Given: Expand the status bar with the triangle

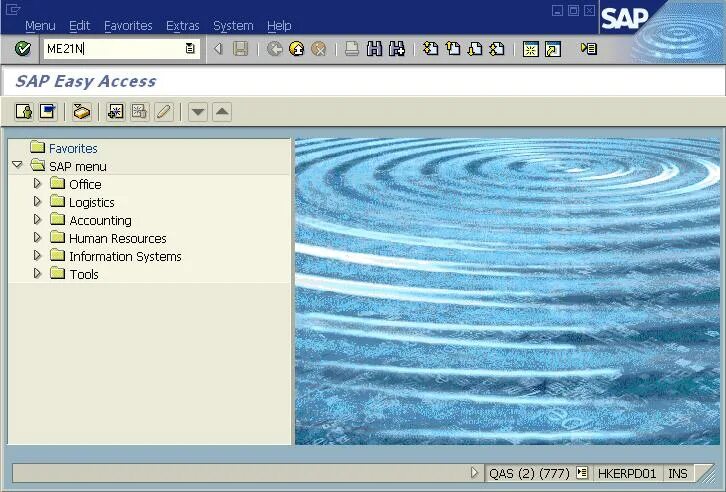Looking at the screenshot, I should [x=474, y=473].
